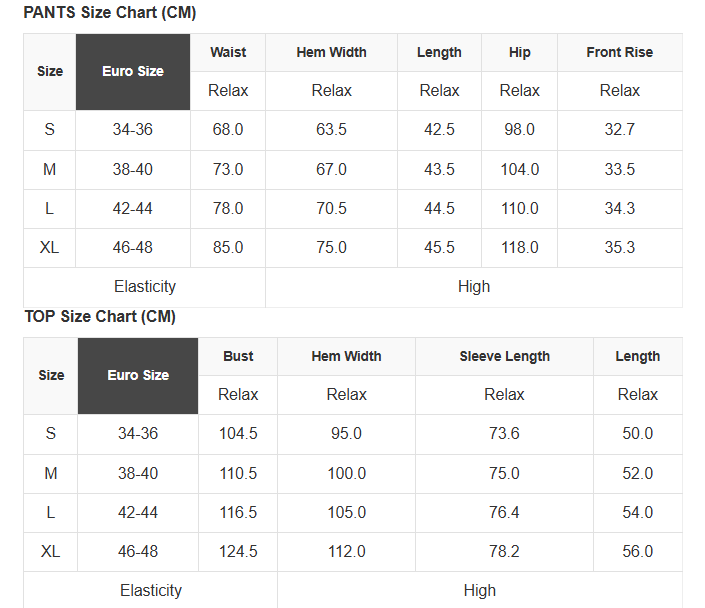705x608 pixels.
Task: Select the sleeve length value 76.4
Action: tap(504, 513)
